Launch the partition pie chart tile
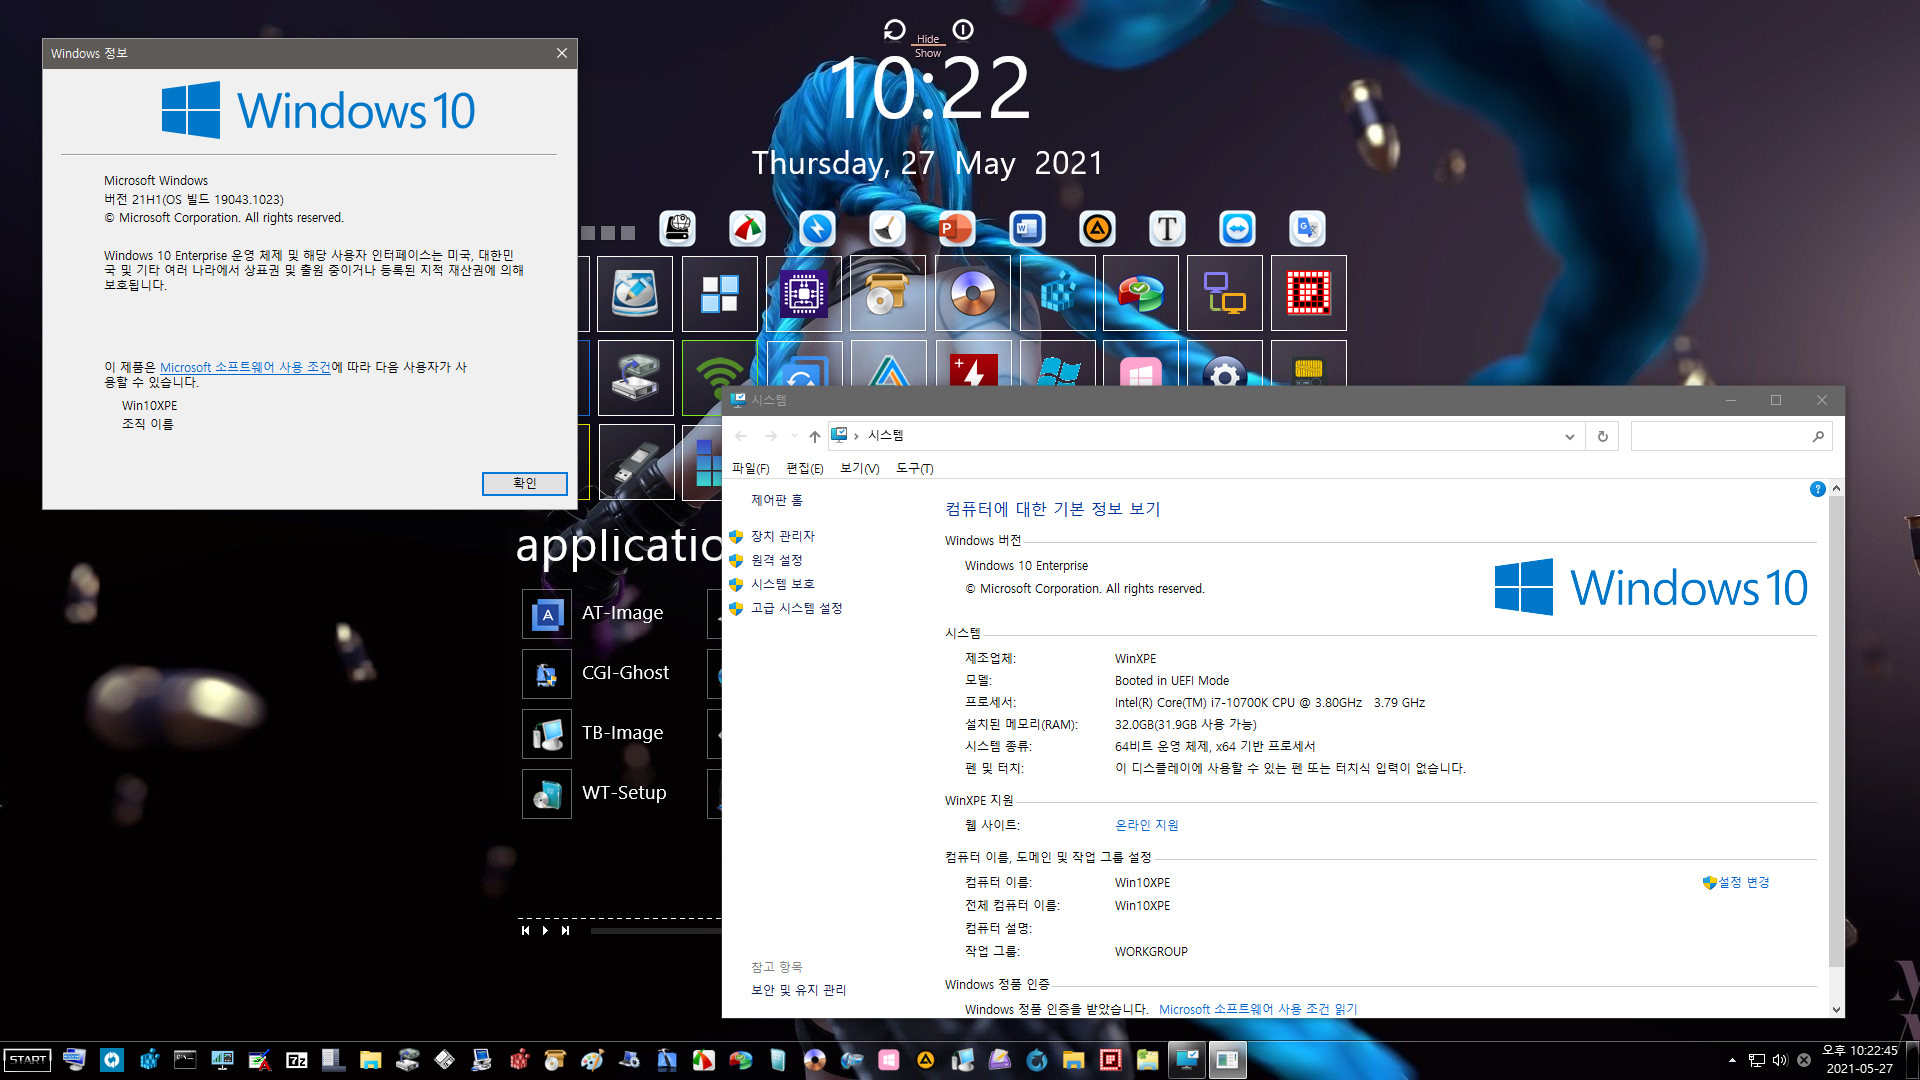 coord(1141,293)
